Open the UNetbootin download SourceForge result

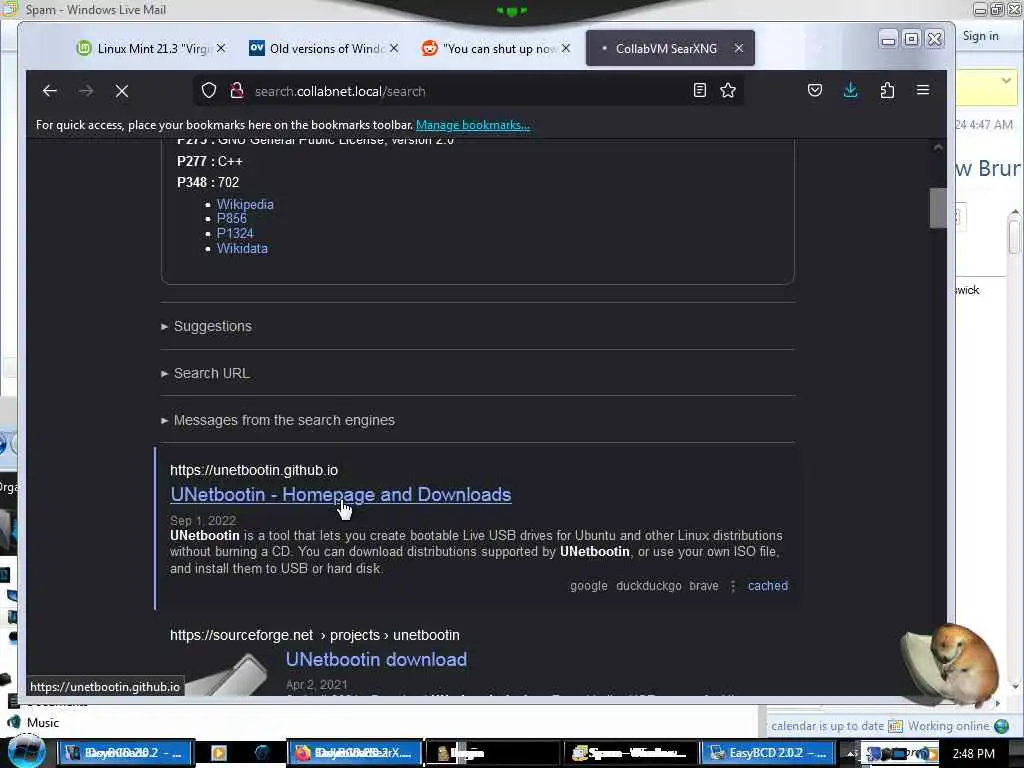pyautogui.click(x=376, y=659)
